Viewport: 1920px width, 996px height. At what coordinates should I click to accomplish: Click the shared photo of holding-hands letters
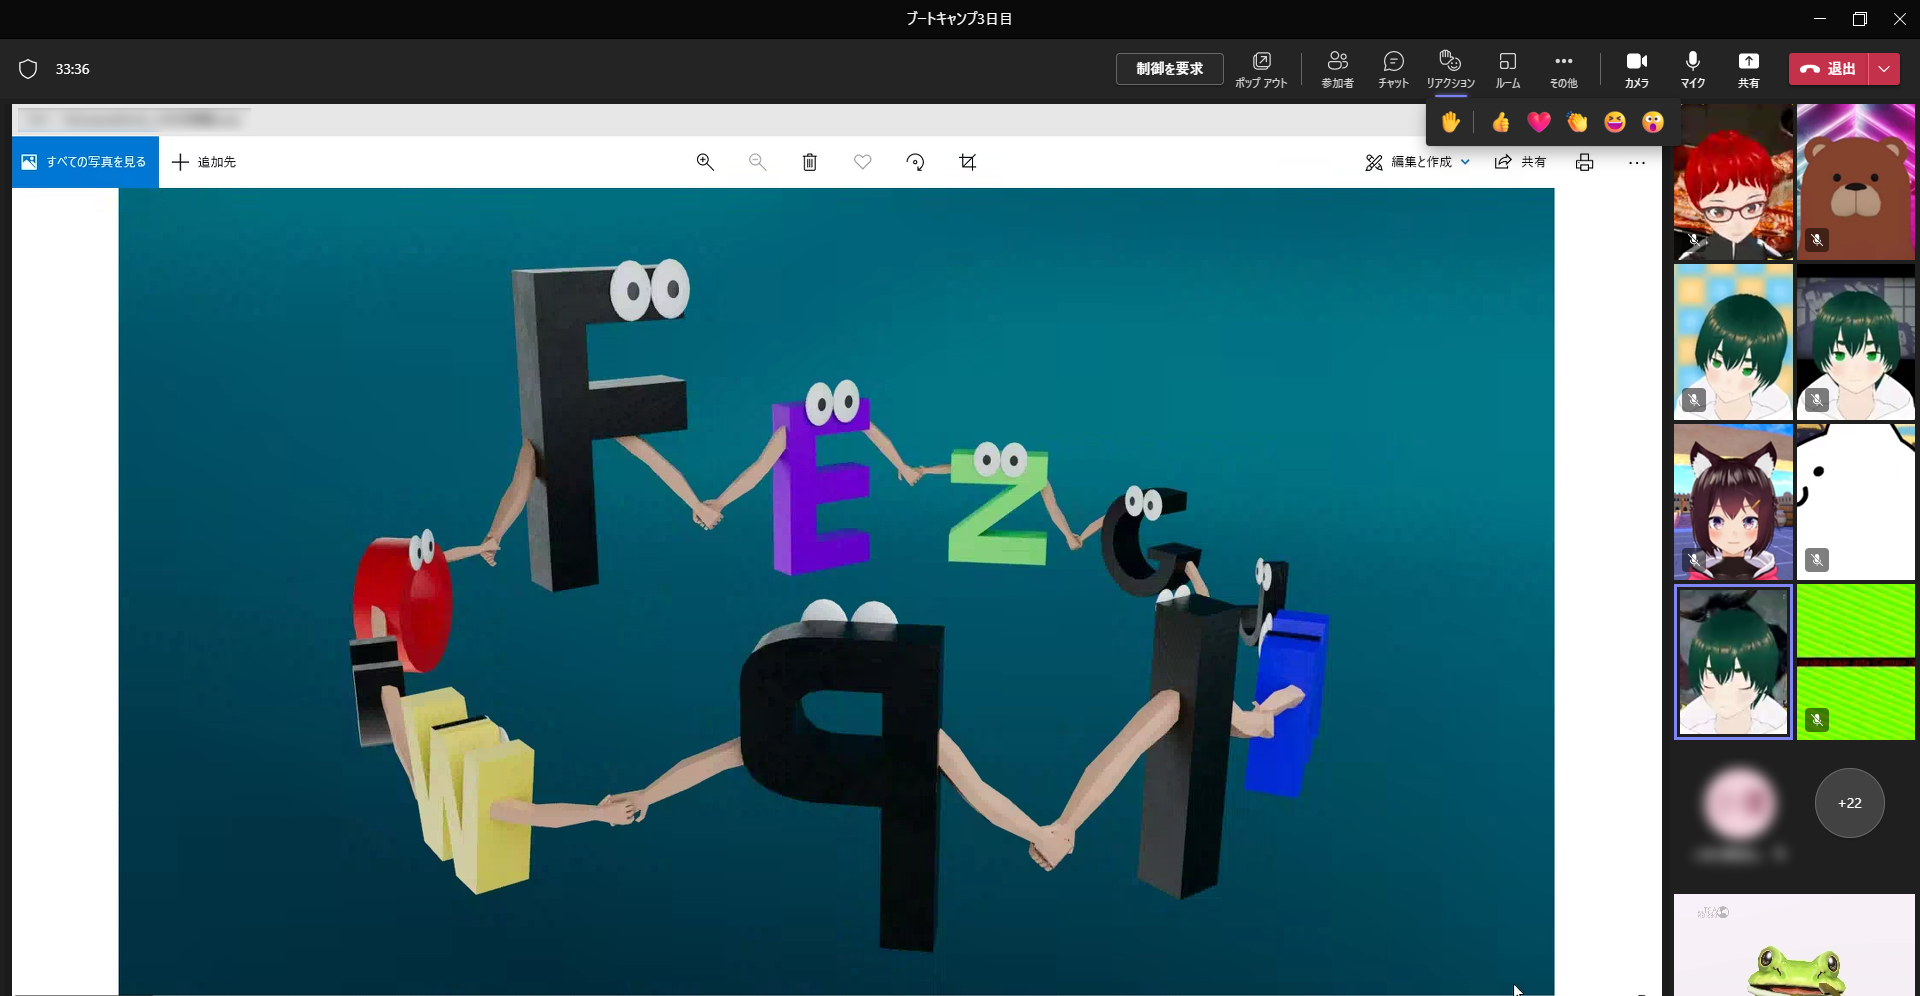[836, 591]
